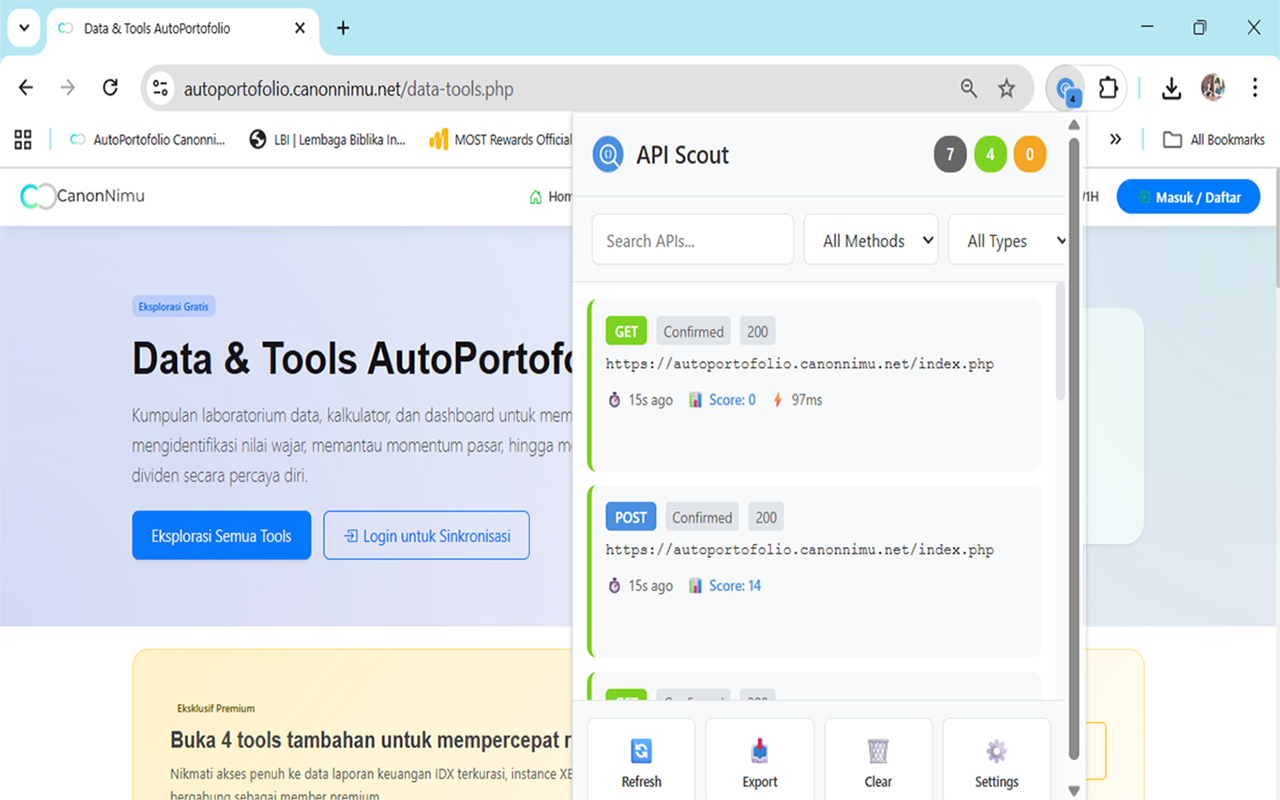Click the Chrome profile avatar
The image size is (1280, 800).
tap(1213, 88)
